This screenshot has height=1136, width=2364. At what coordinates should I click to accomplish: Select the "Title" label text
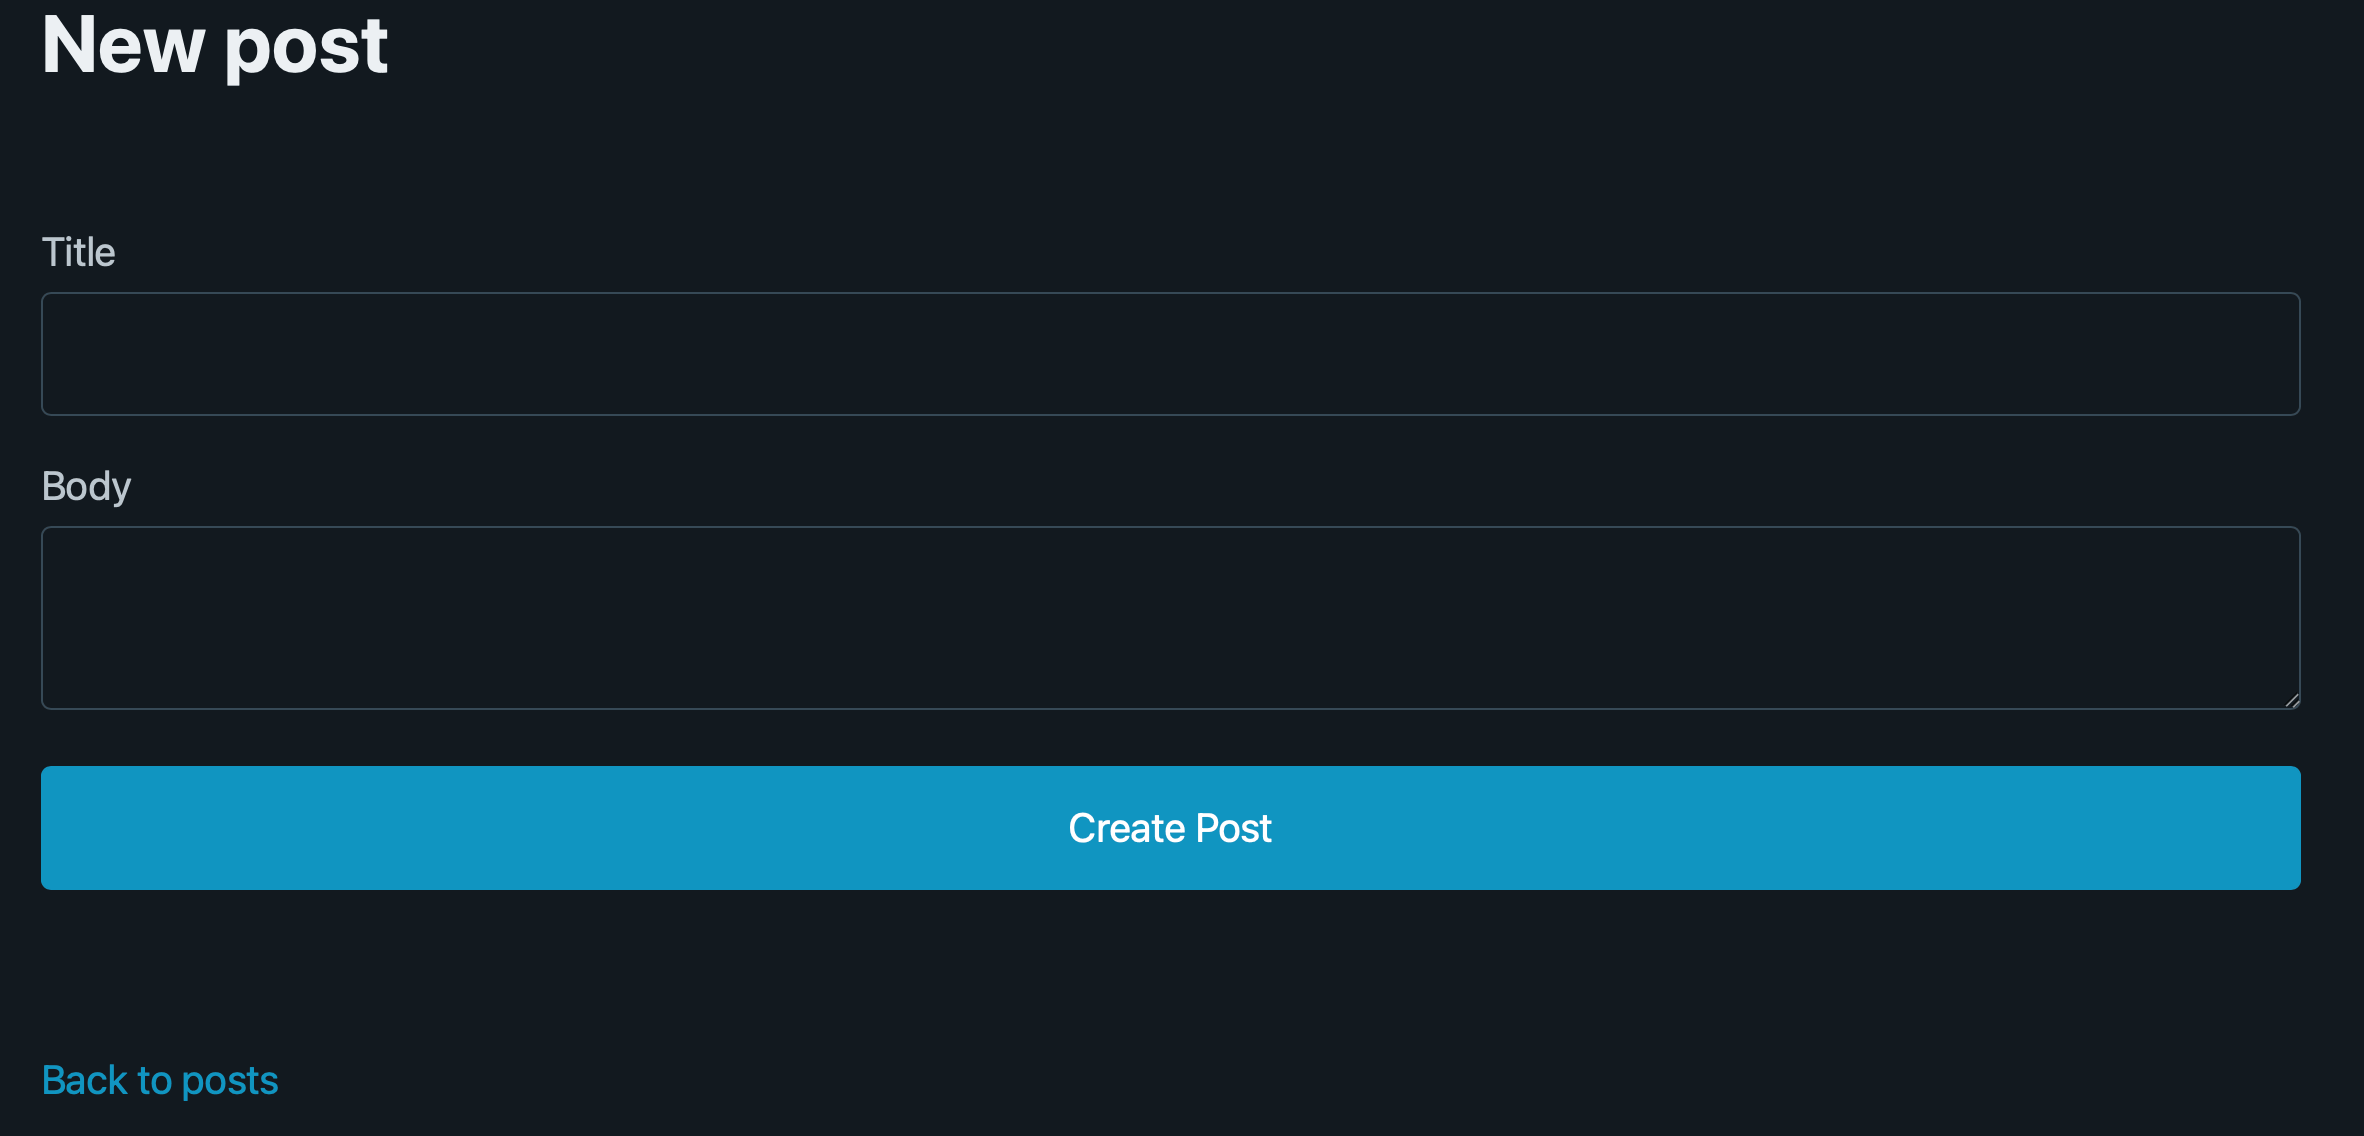pyautogui.click(x=78, y=252)
